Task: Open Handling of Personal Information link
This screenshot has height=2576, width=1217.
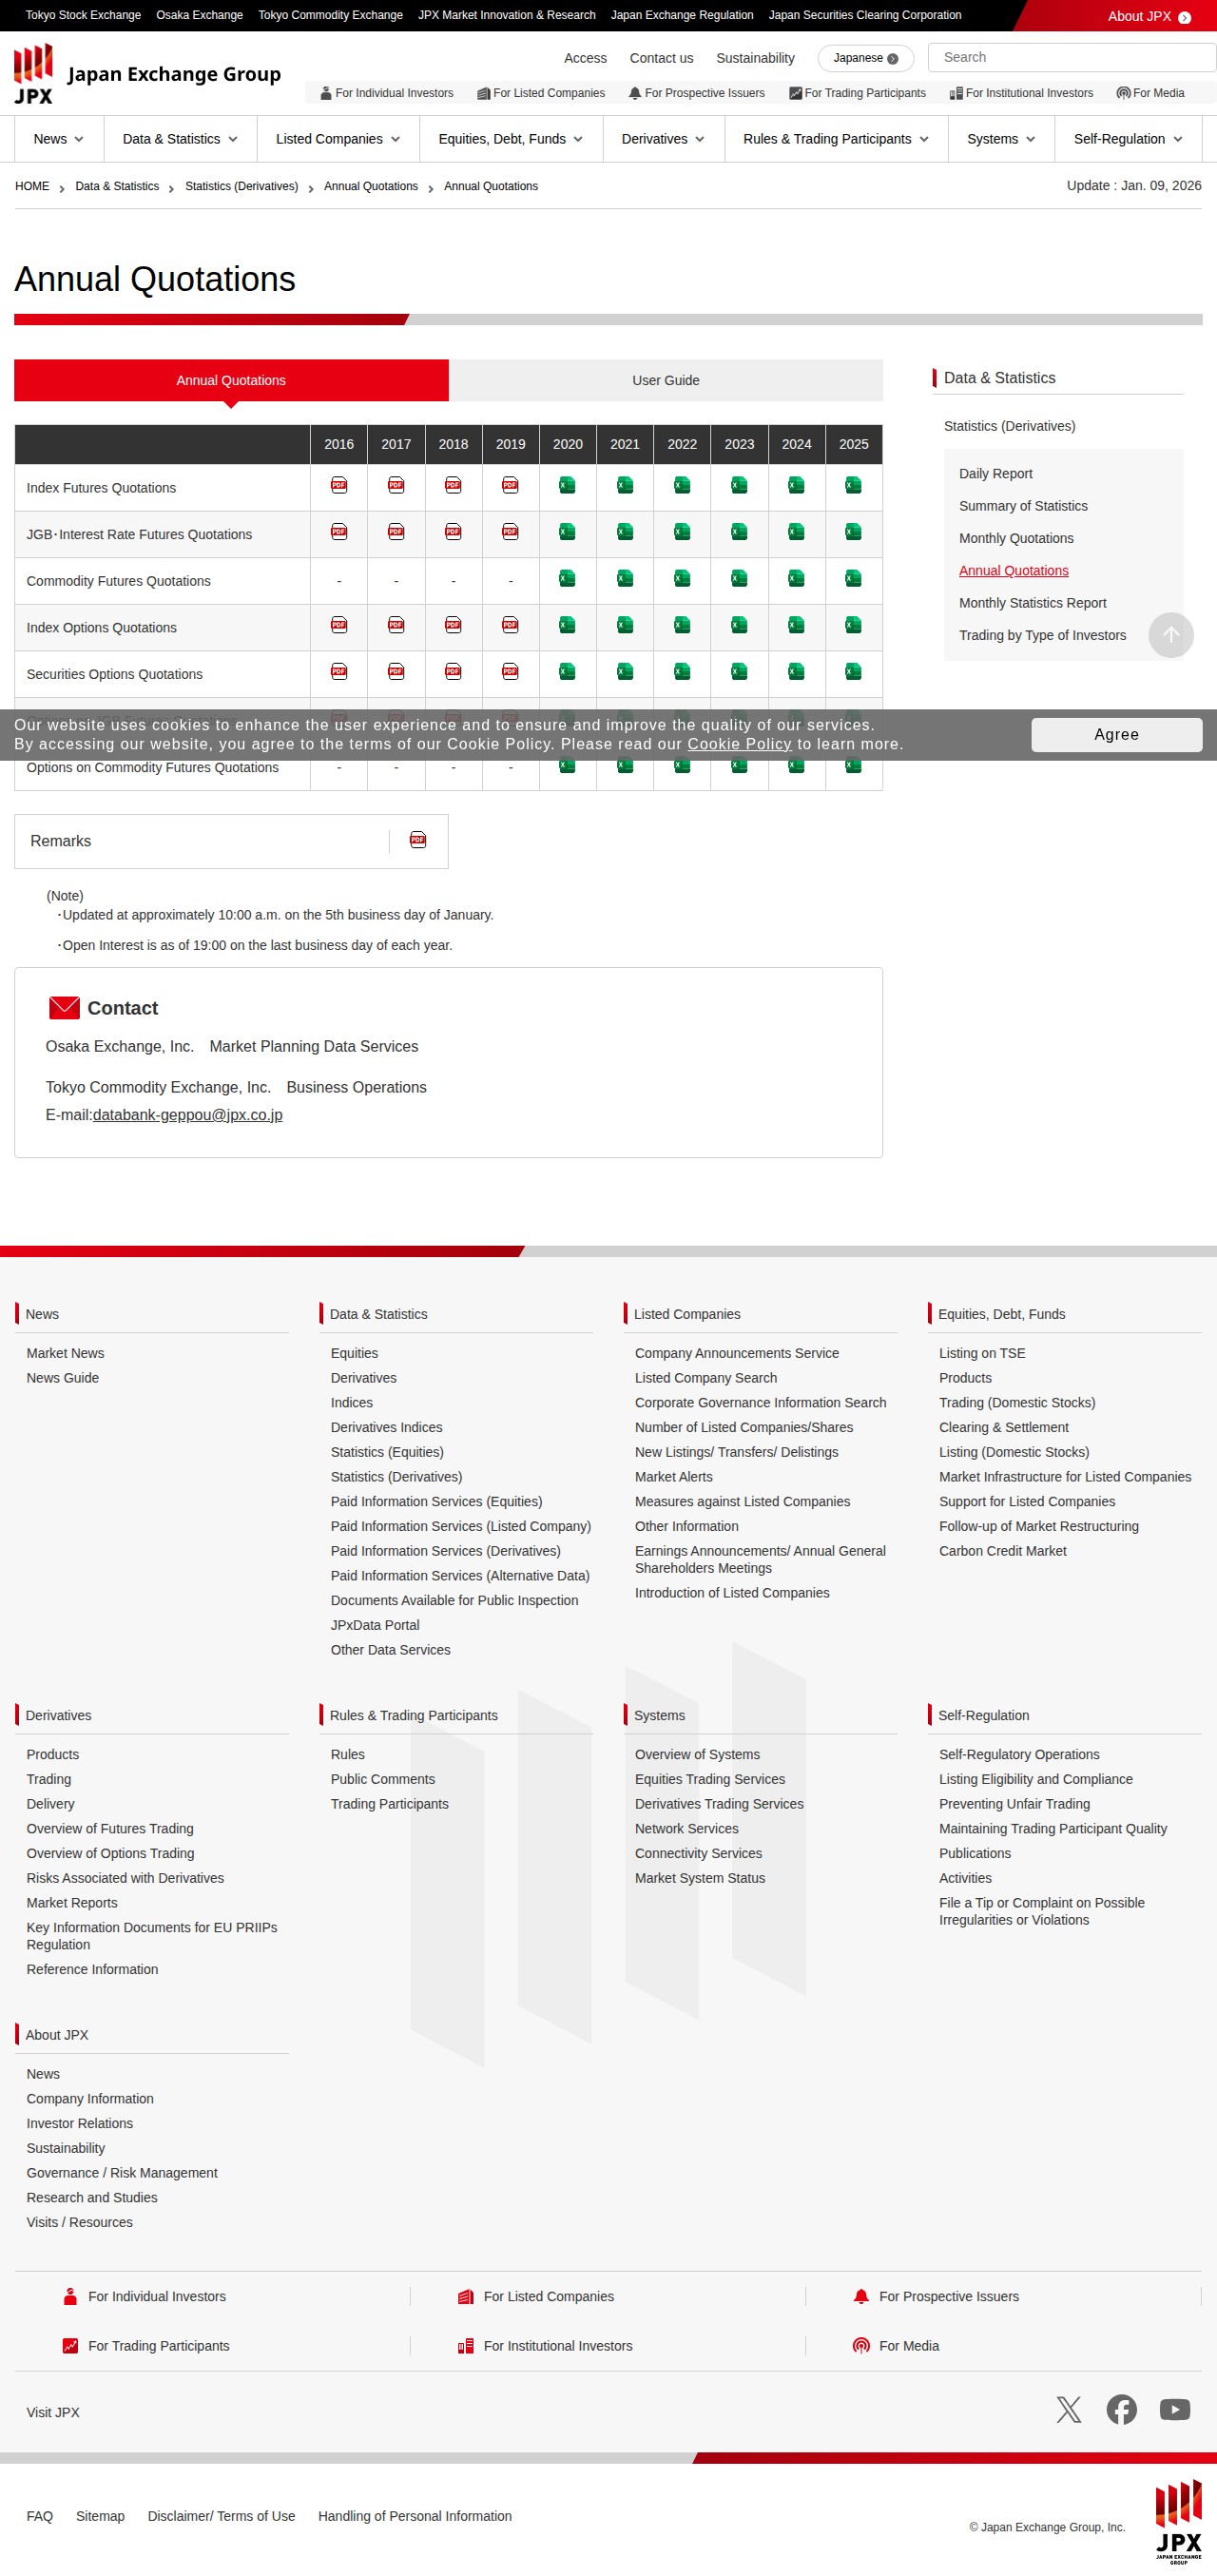Action: pyautogui.click(x=415, y=2516)
